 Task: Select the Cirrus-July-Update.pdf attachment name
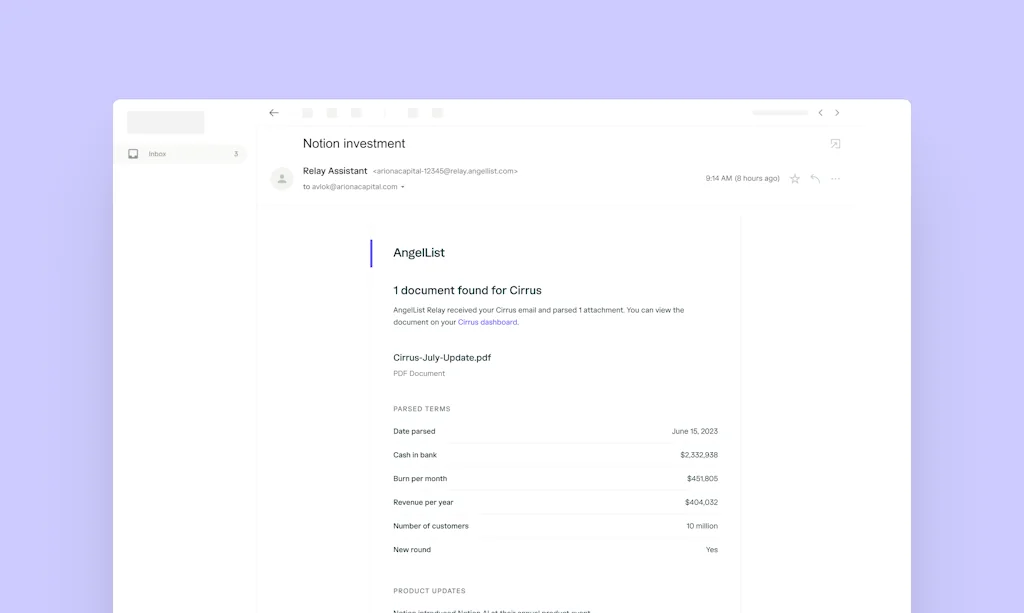[x=441, y=356]
